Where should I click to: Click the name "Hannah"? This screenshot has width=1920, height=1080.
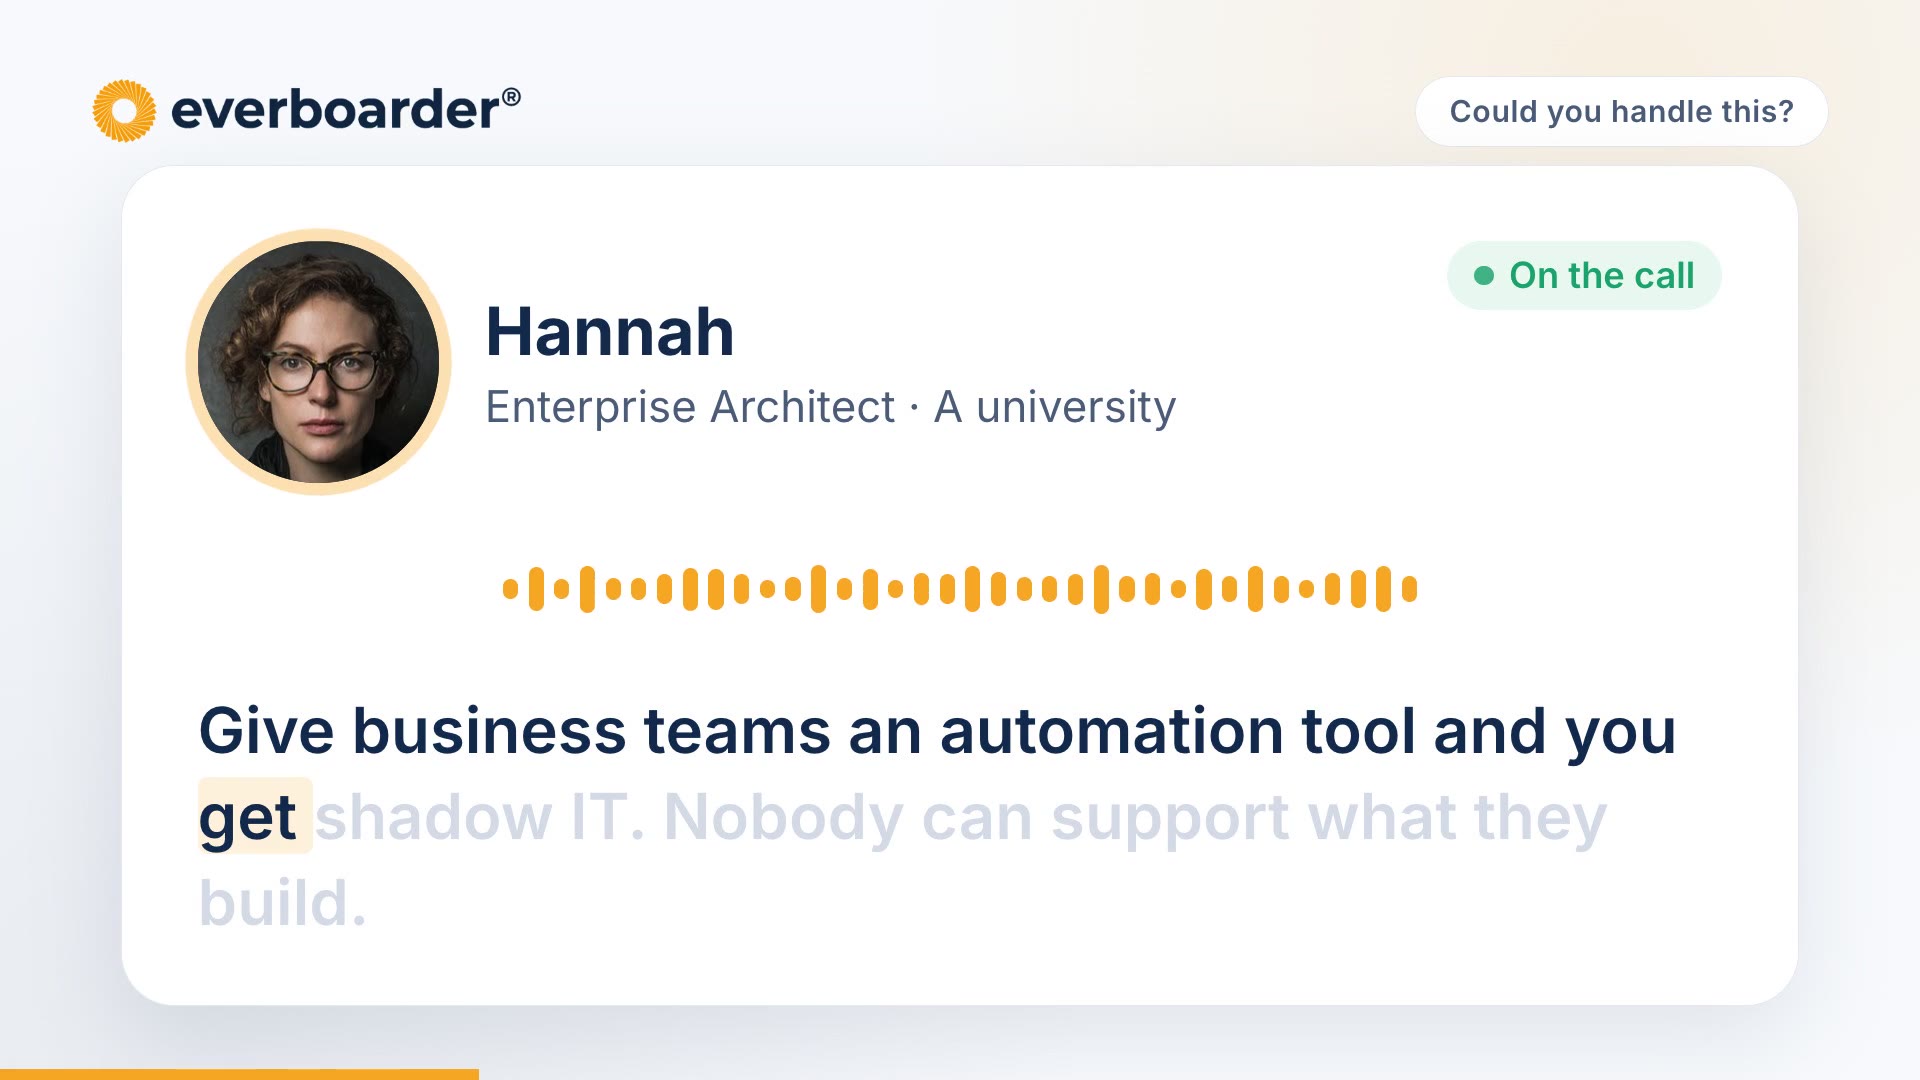click(x=610, y=332)
